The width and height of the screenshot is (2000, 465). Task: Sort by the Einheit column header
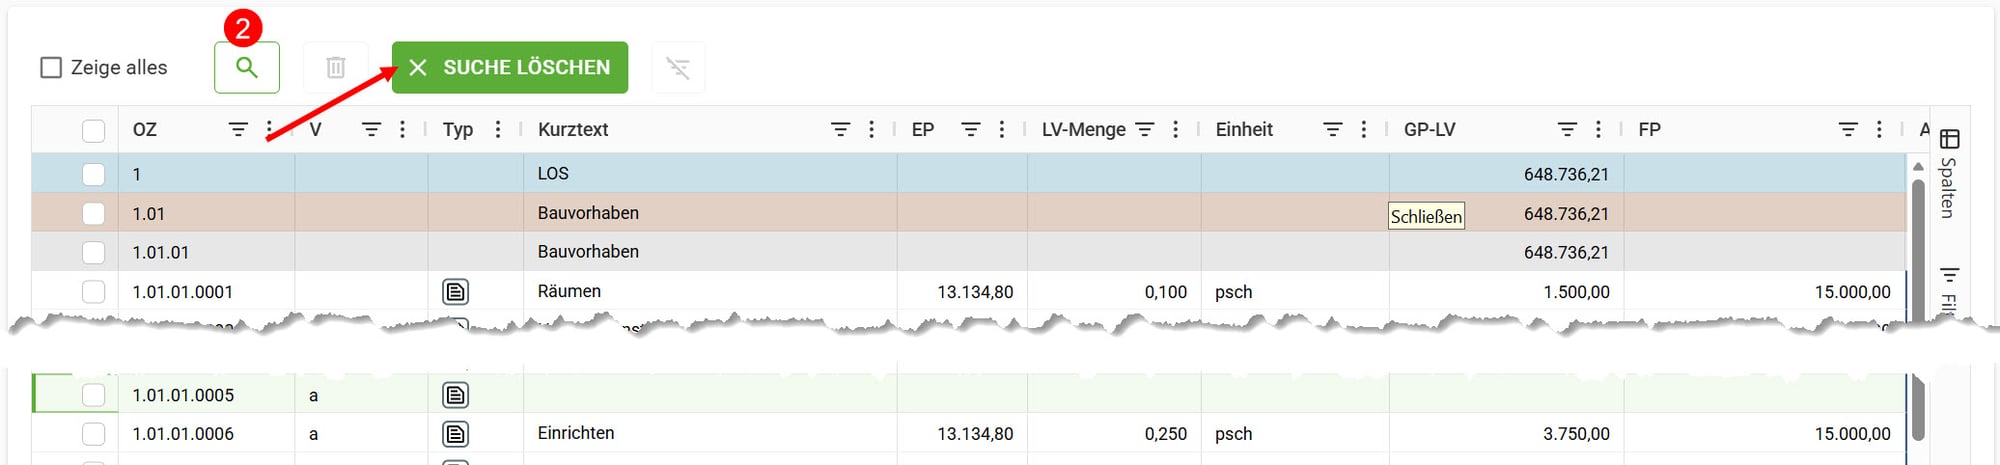[1244, 130]
